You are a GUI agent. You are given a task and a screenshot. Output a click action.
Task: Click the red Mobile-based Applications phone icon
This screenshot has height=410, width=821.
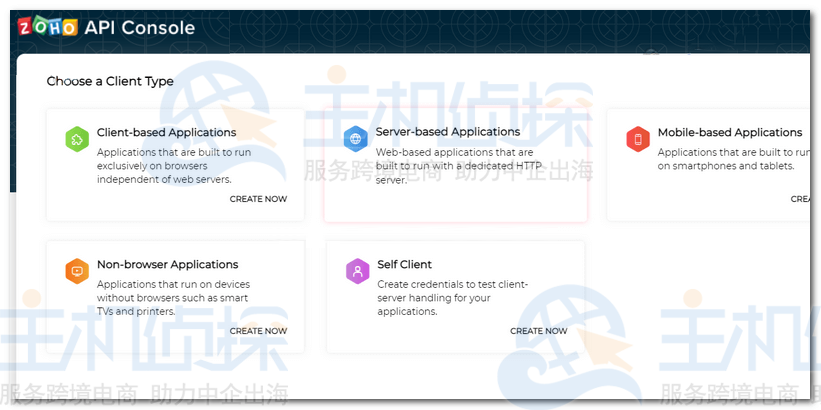click(x=637, y=139)
